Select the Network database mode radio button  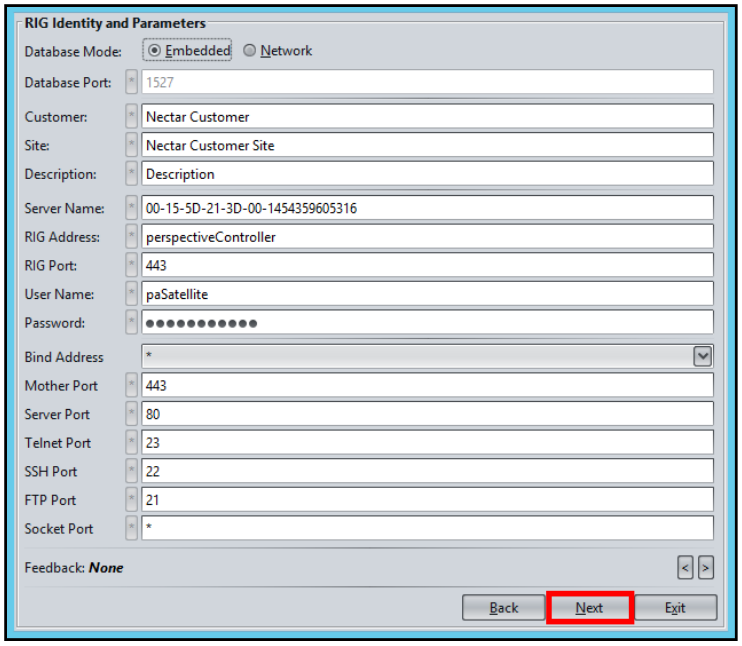click(277, 51)
